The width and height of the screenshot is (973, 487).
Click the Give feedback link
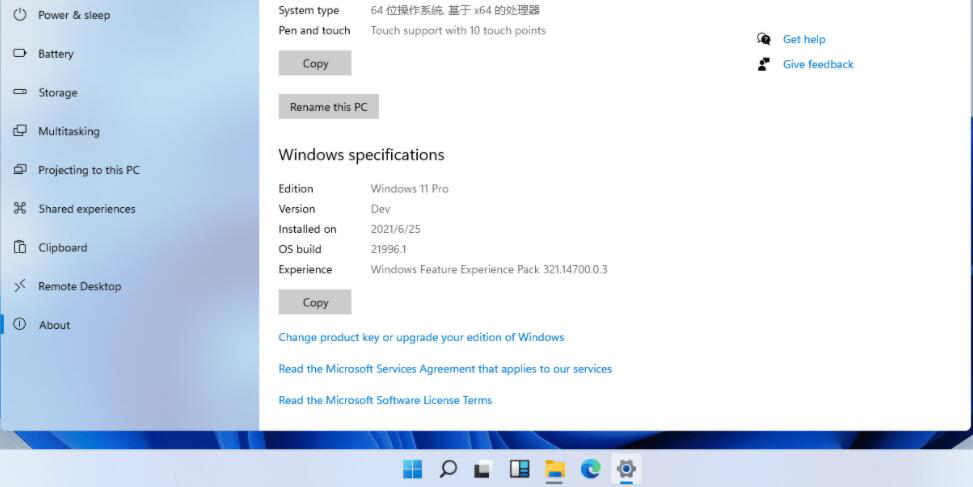tap(818, 64)
